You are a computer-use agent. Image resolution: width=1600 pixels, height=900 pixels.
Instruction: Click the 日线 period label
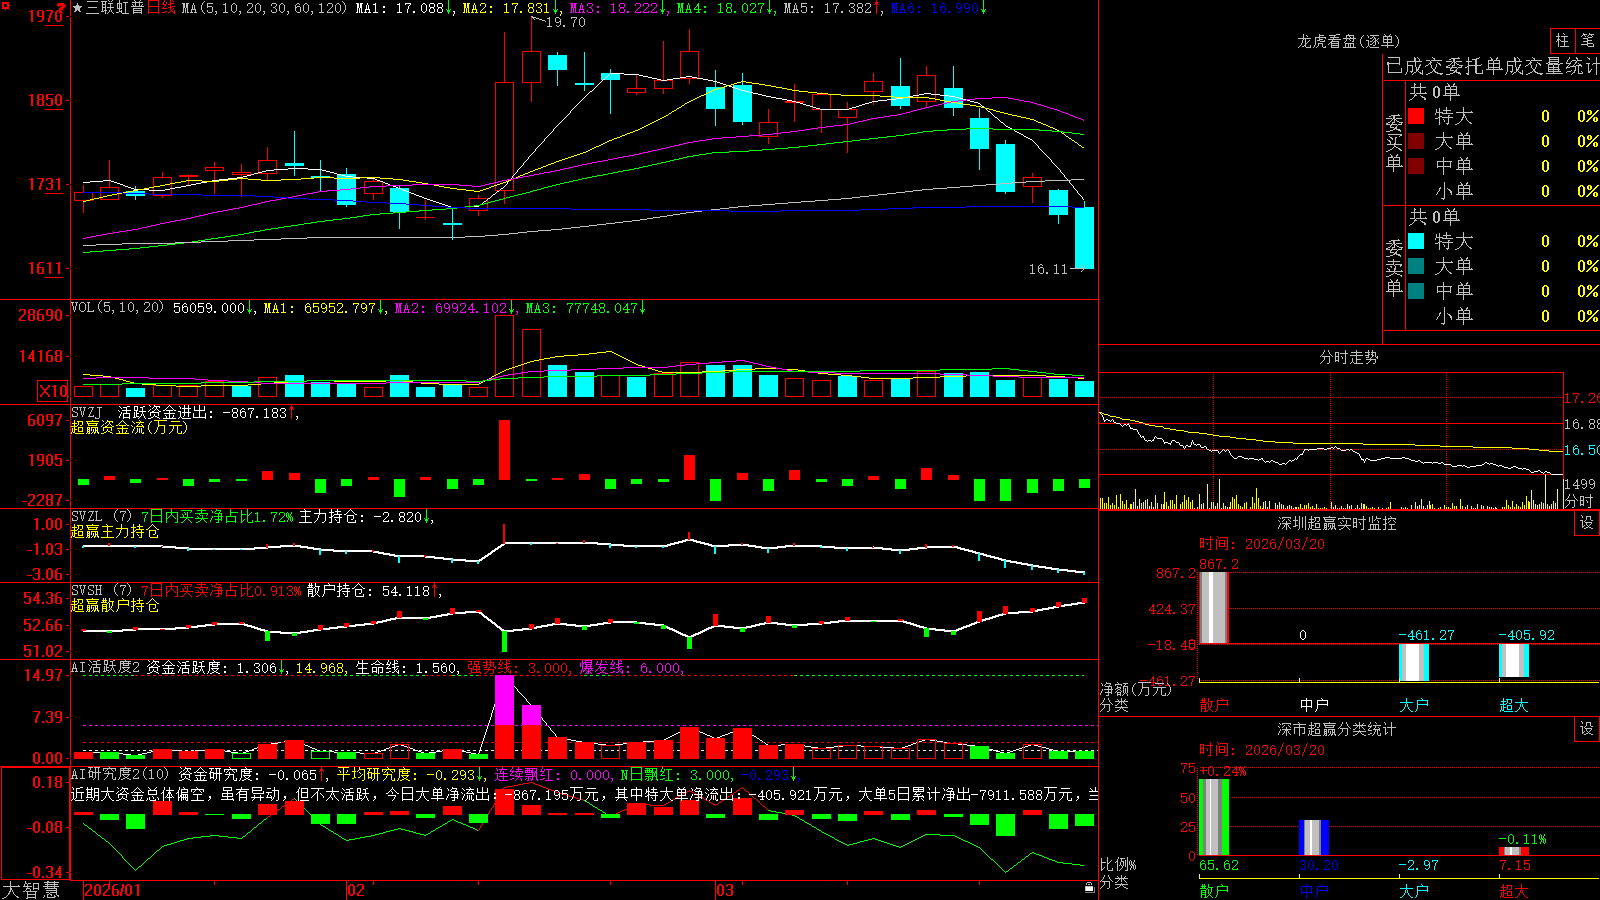pyautogui.click(x=161, y=8)
